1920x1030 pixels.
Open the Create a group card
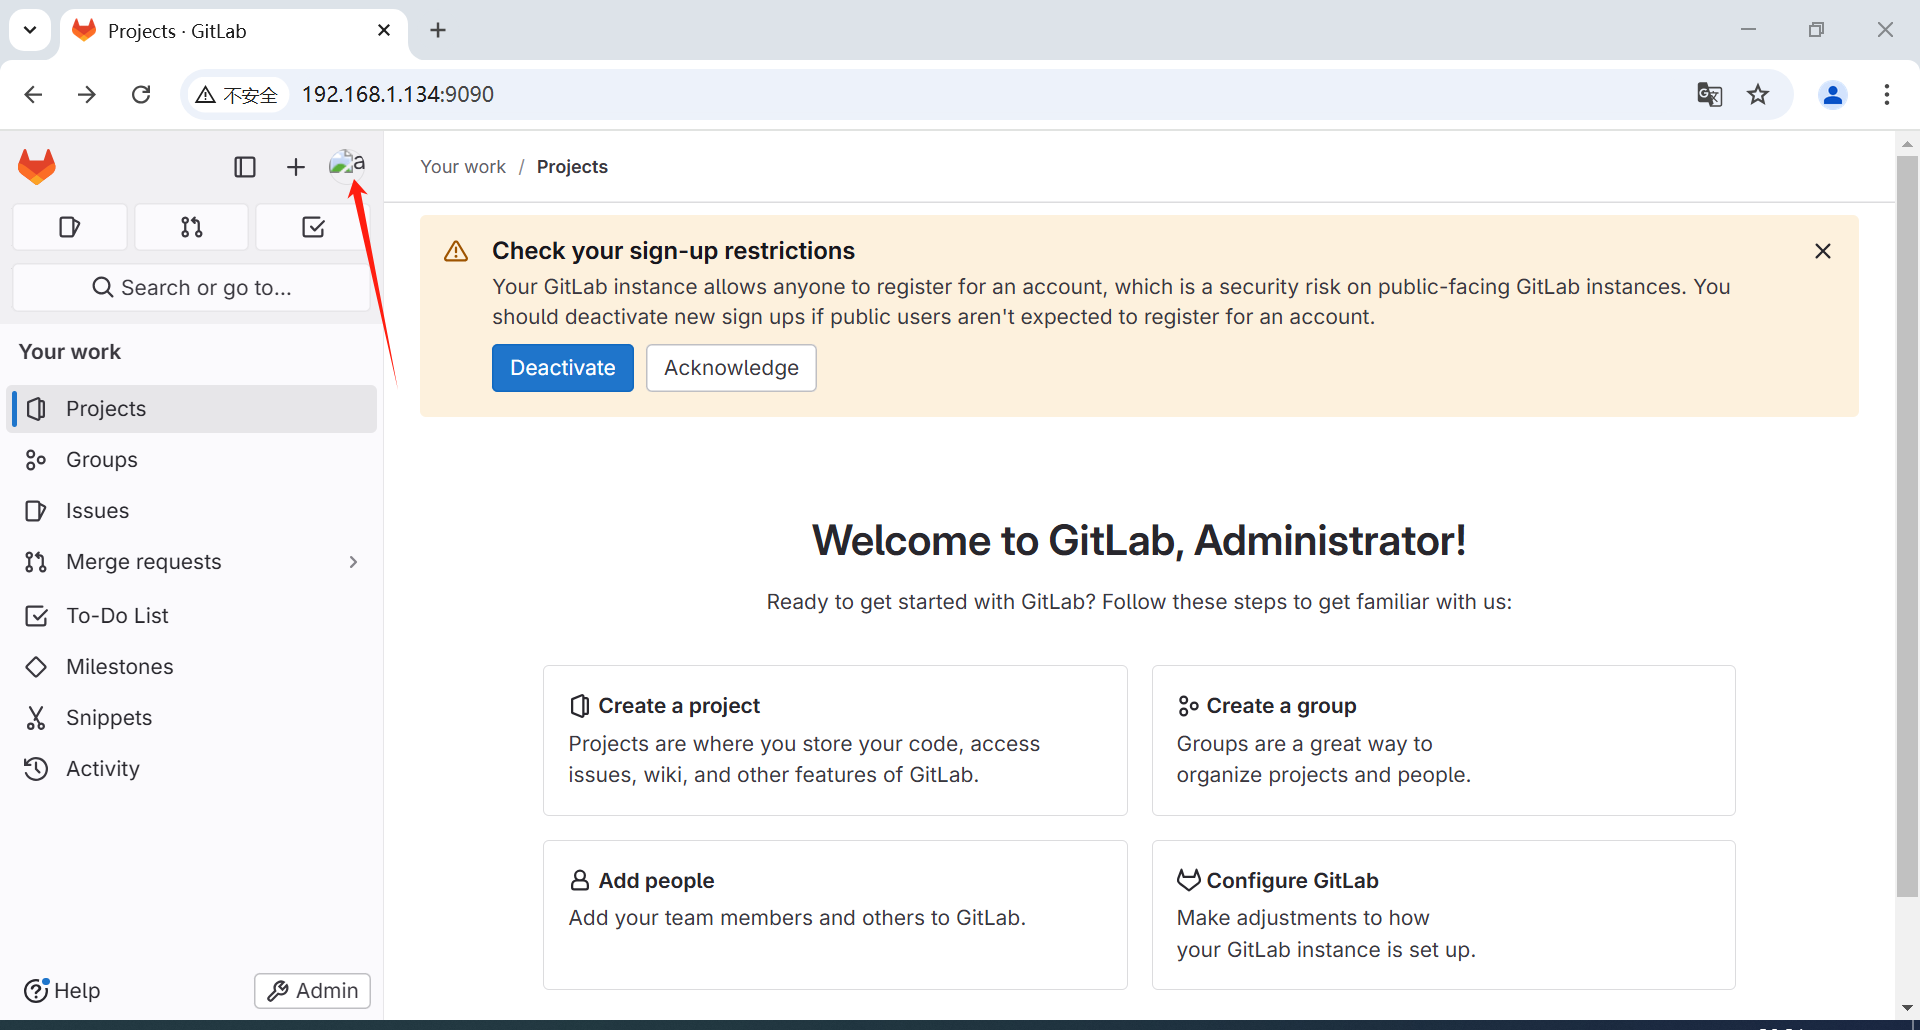point(1443,740)
